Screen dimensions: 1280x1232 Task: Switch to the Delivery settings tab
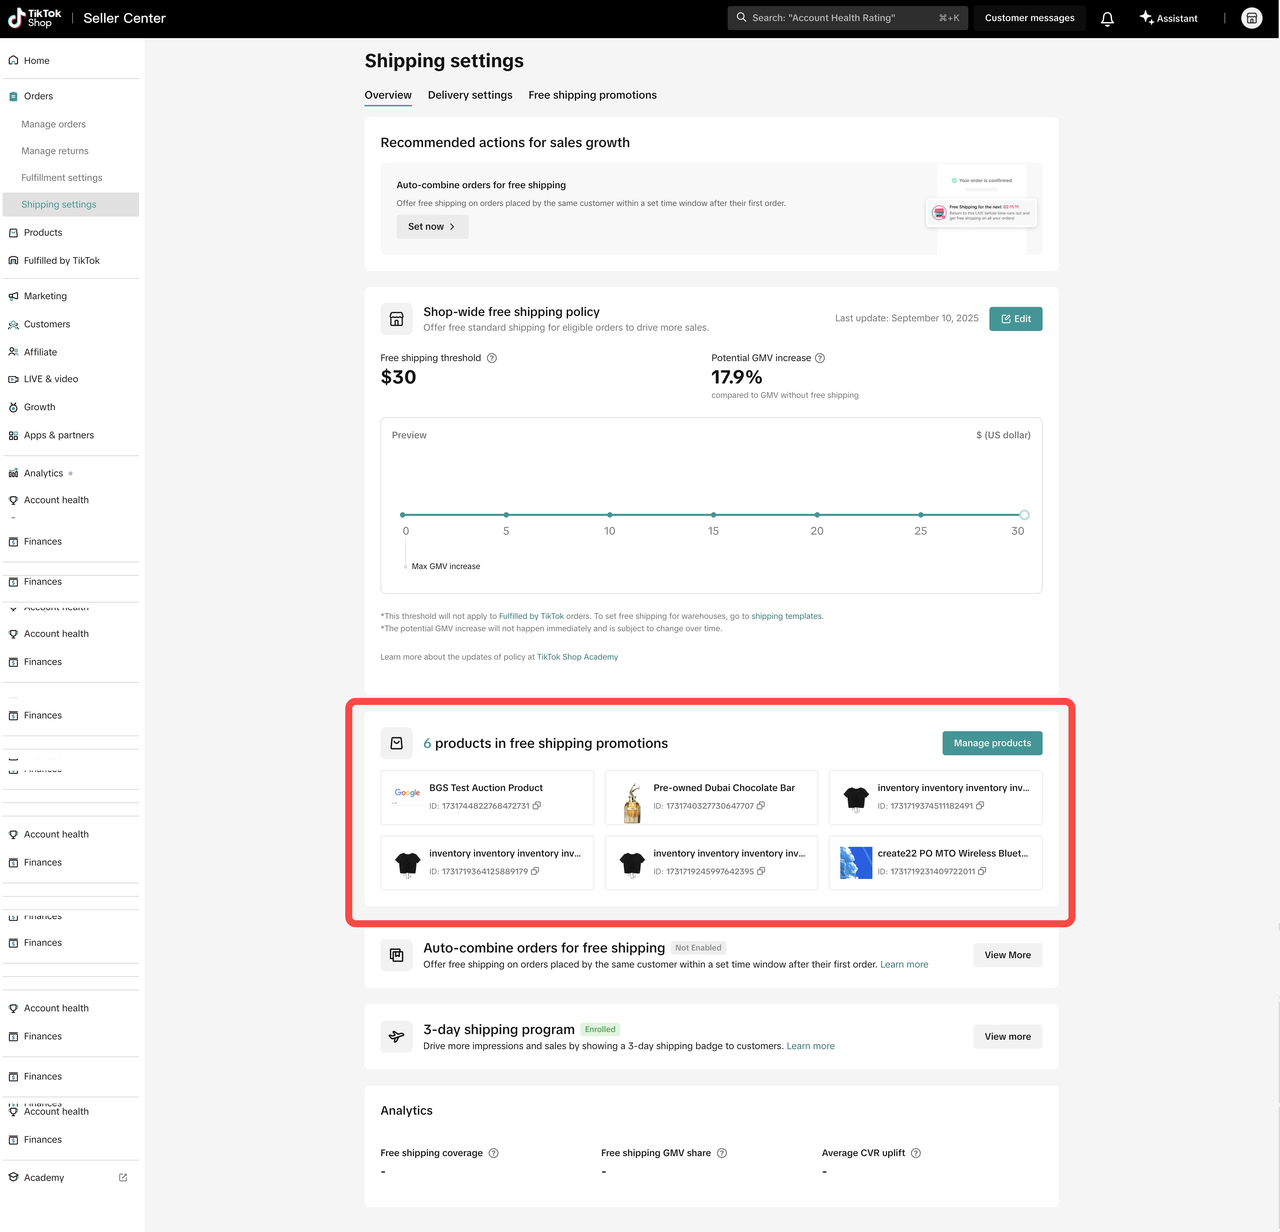pos(470,95)
